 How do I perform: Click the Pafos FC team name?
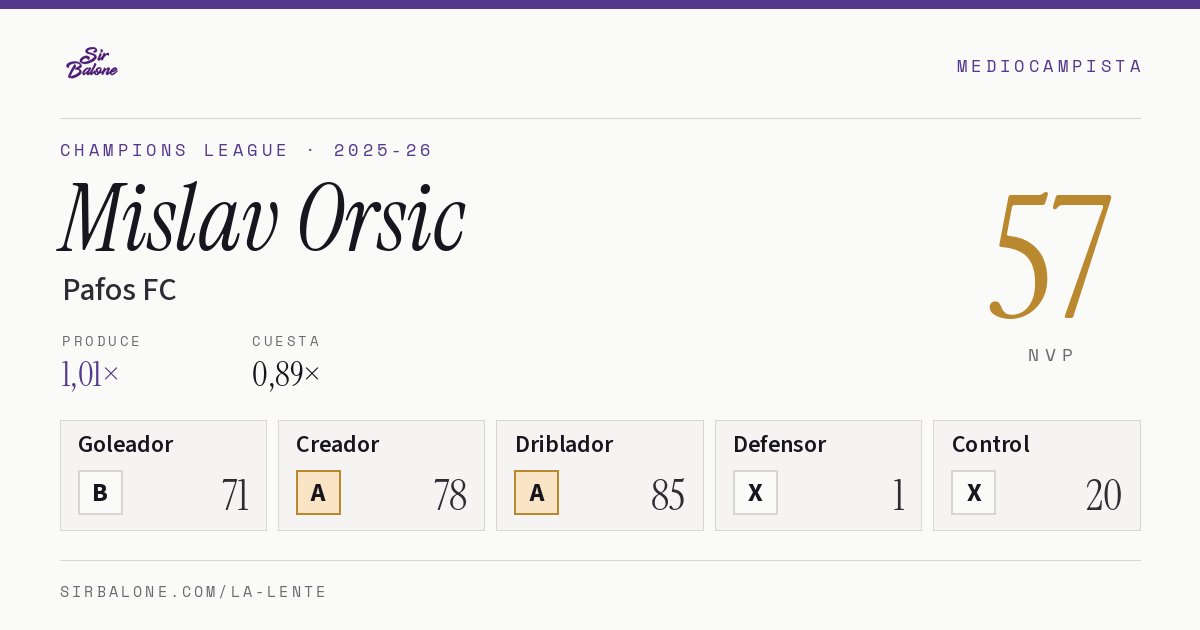[x=119, y=290]
